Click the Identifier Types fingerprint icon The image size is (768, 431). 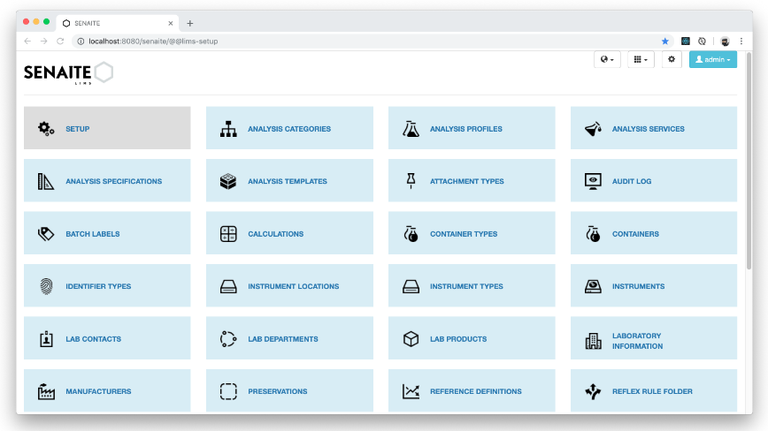pyautogui.click(x=47, y=286)
